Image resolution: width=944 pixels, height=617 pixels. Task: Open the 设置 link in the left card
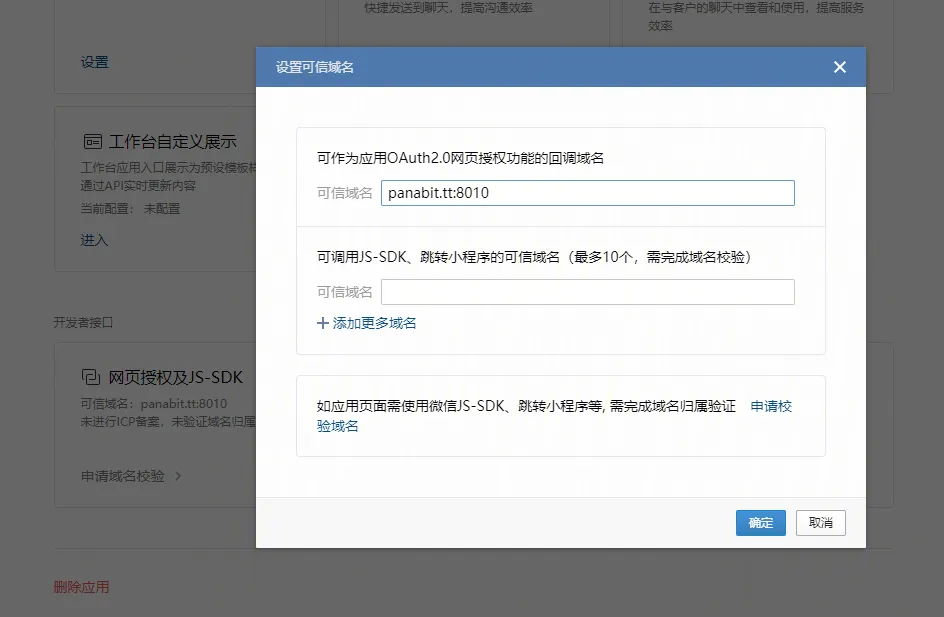[94, 62]
